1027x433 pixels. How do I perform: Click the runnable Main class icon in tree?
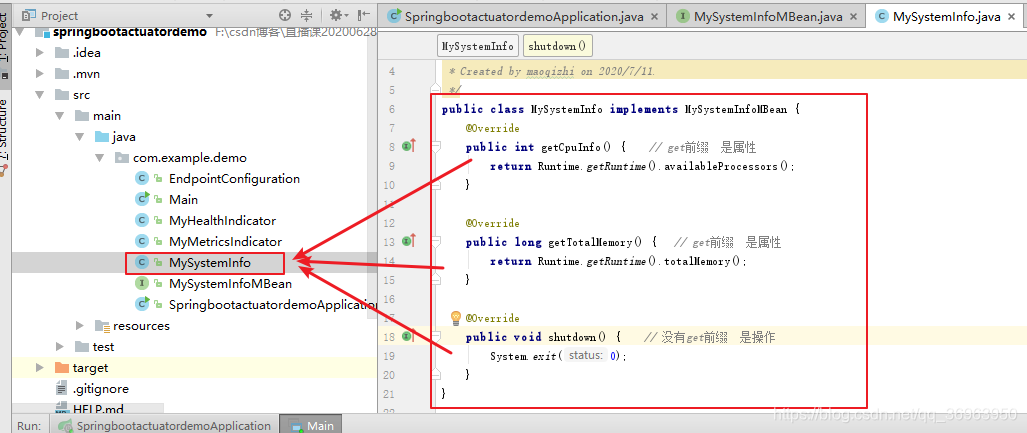141,199
